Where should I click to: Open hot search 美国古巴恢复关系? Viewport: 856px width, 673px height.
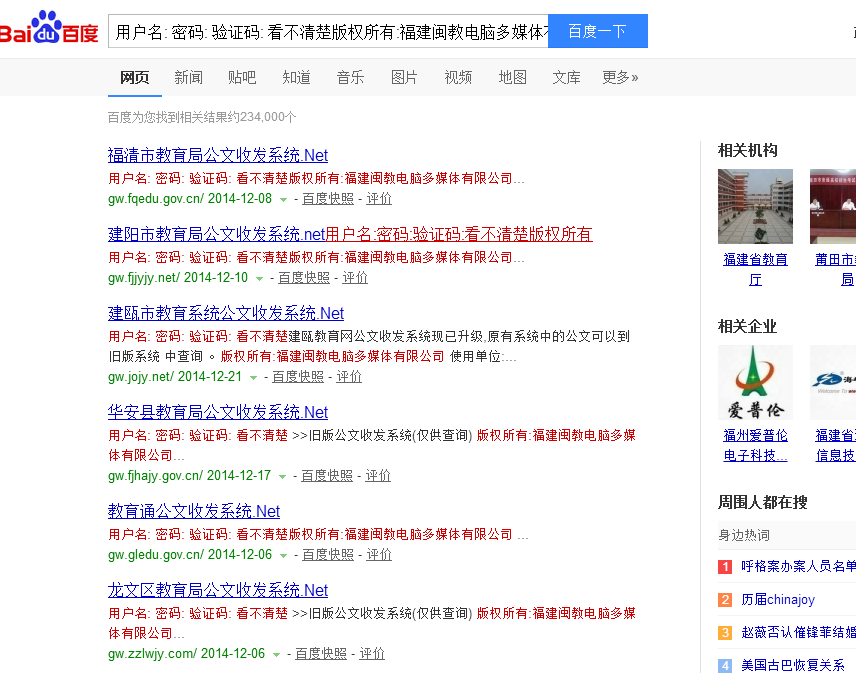[x=792, y=665]
